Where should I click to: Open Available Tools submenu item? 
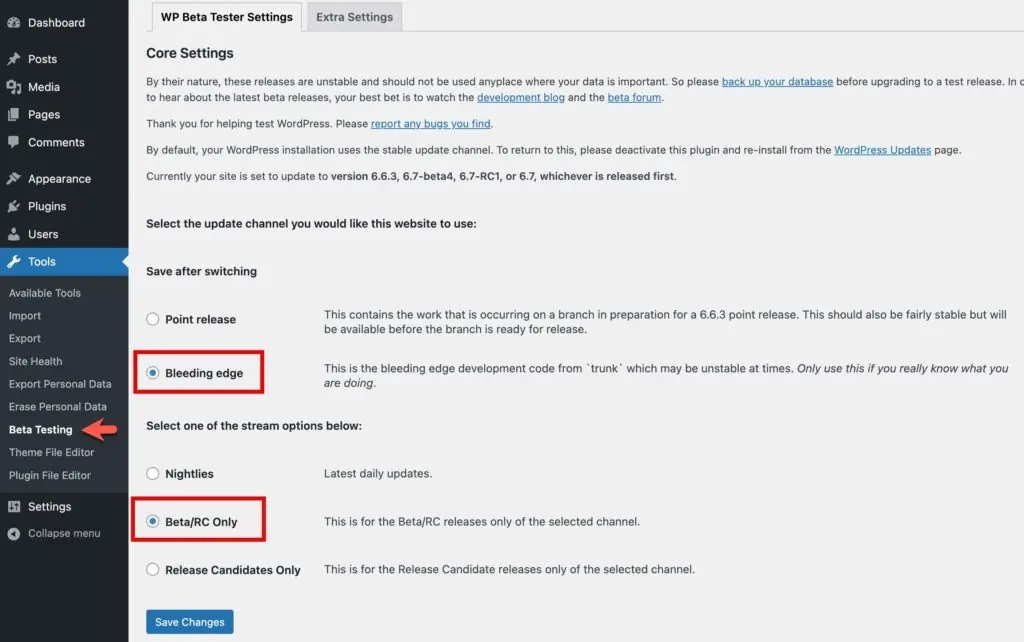pos(45,293)
